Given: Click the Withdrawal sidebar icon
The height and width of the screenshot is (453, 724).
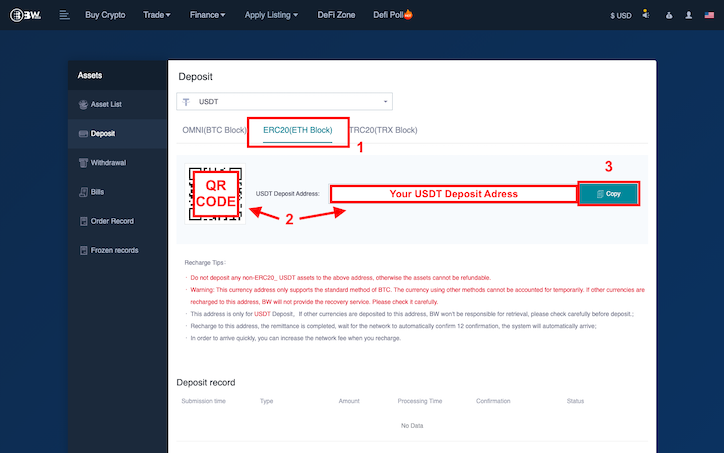Looking at the screenshot, I should coord(83,163).
